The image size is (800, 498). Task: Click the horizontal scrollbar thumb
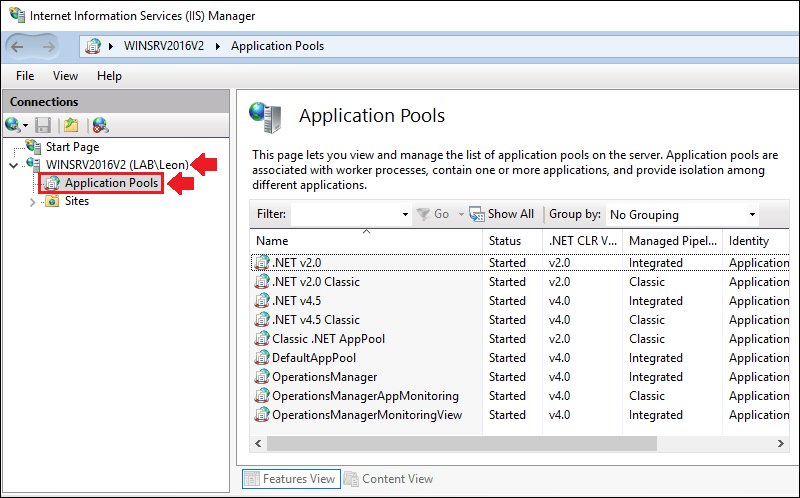(462, 443)
